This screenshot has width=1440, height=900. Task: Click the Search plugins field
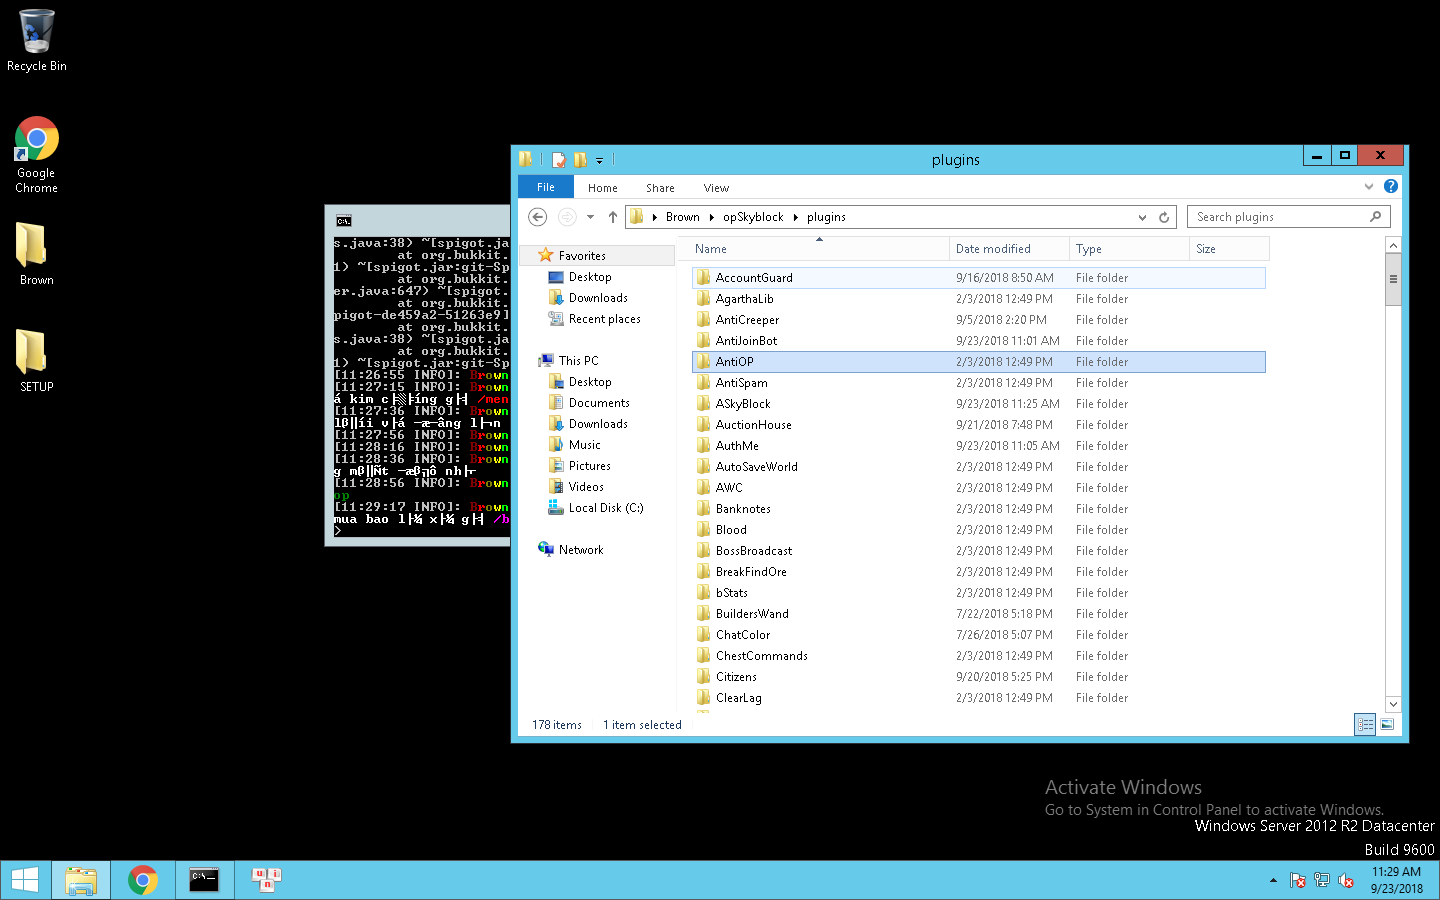[1280, 217]
